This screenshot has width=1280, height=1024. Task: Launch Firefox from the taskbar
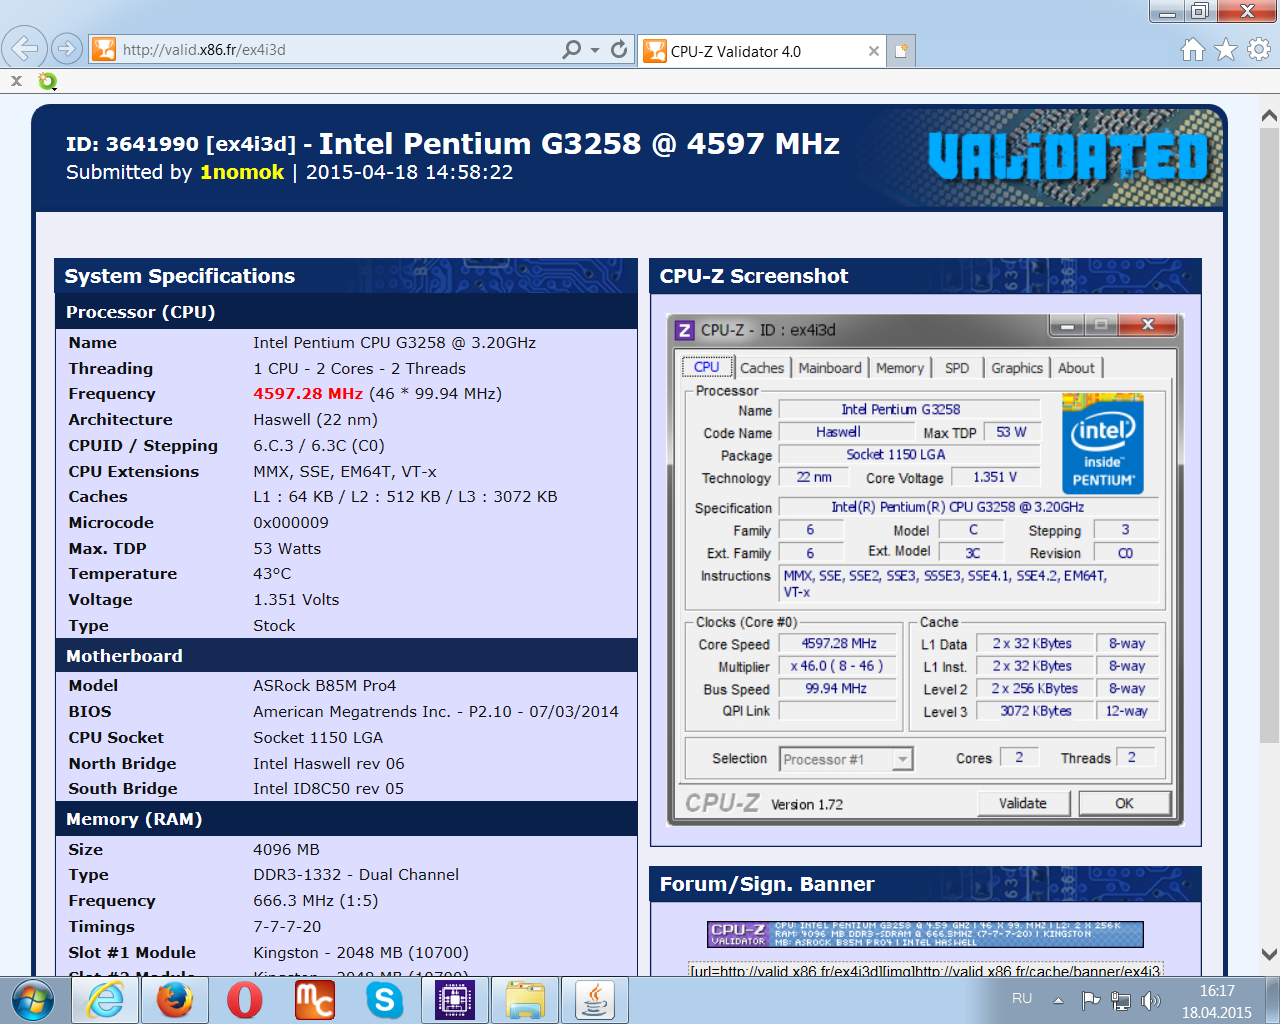(175, 1000)
